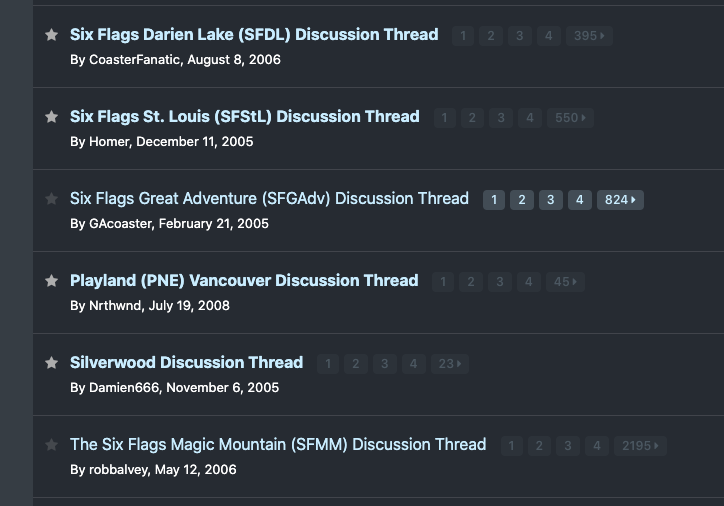The height and width of the screenshot is (506, 724).
Task: Go to page 3 of Six Flags St. Louis thread
Action: point(501,118)
